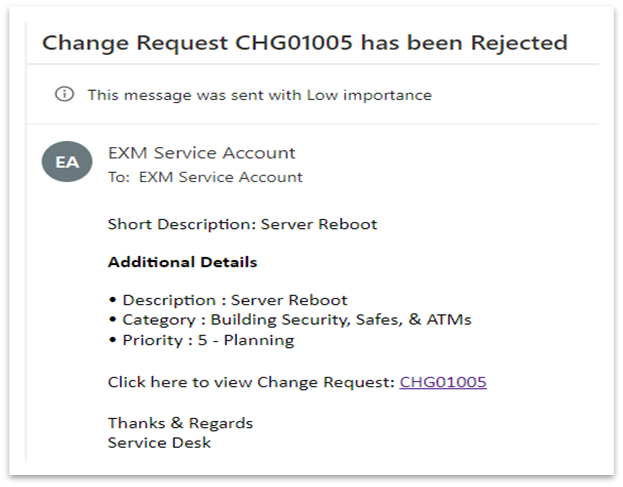Click the Category bullet label
Screen dimensions: 623x487
pos(159,320)
